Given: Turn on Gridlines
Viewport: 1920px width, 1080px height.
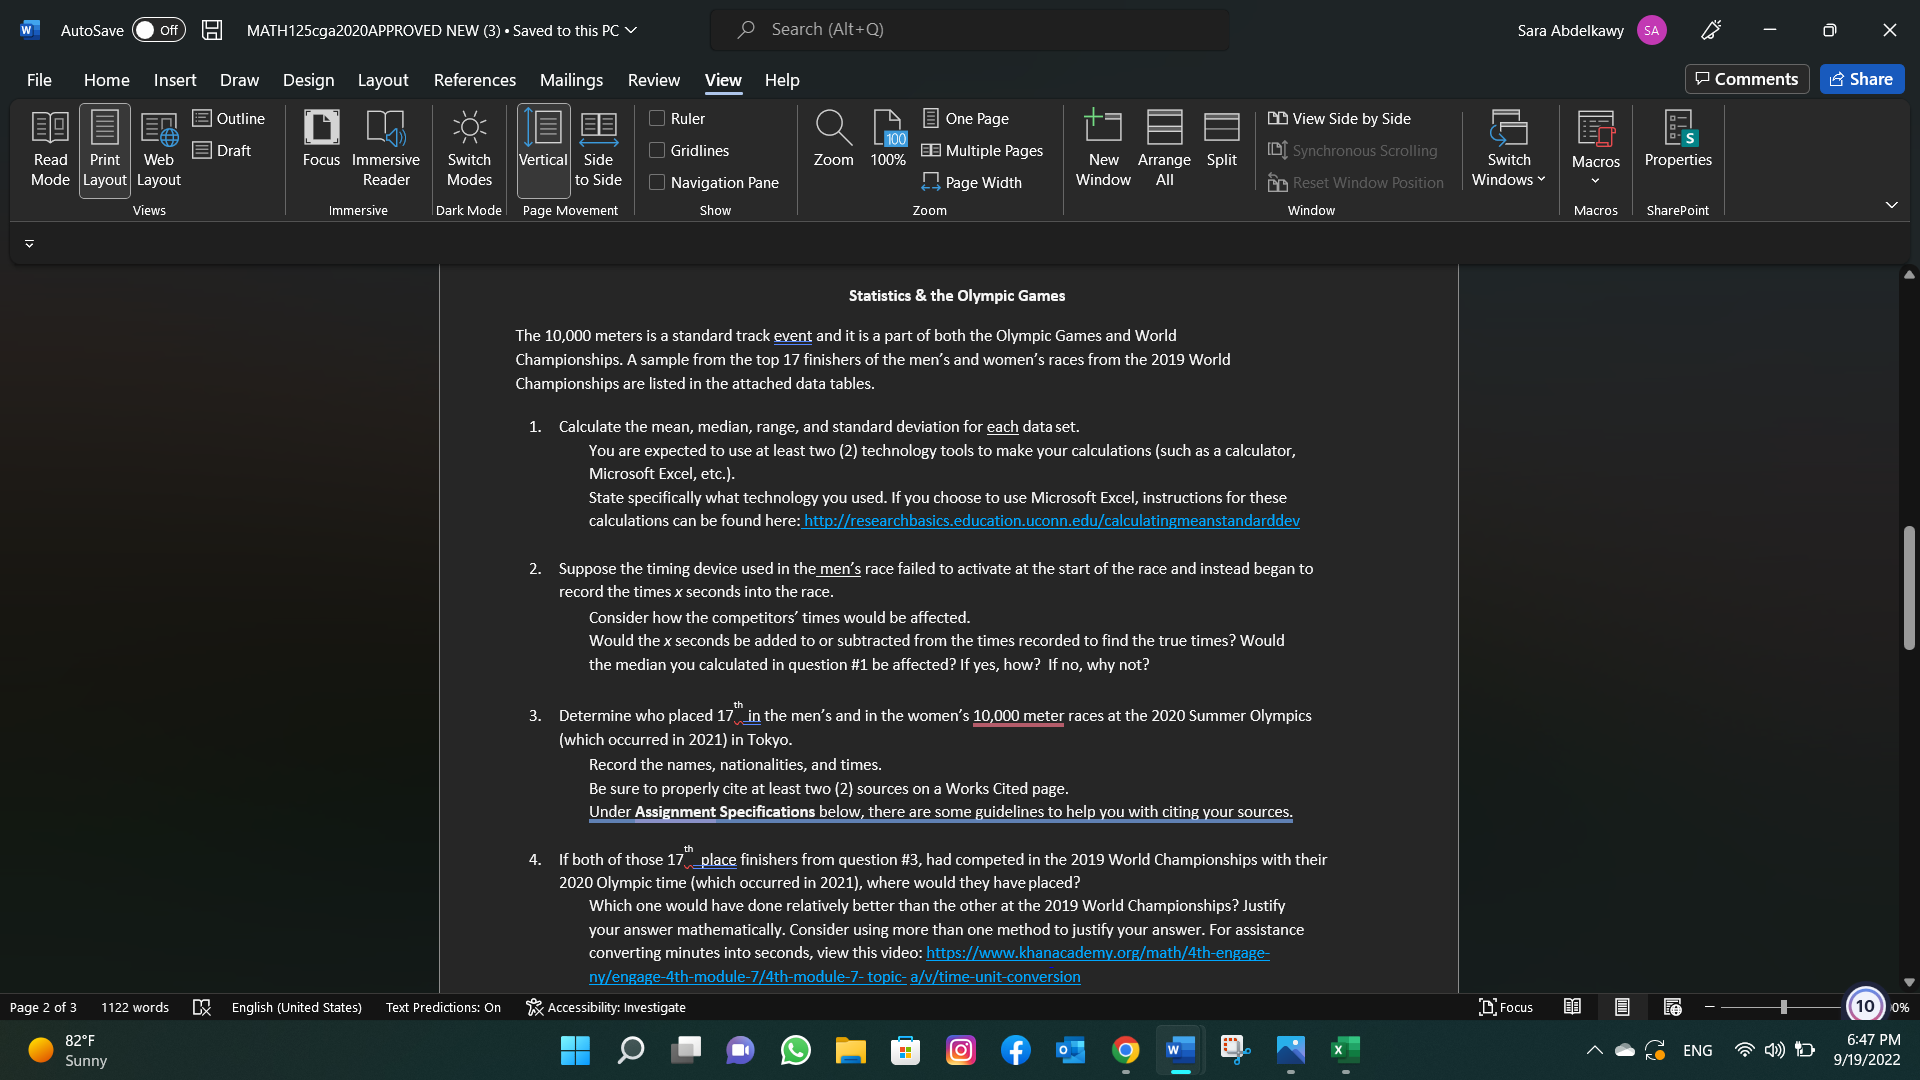Looking at the screenshot, I should pyautogui.click(x=658, y=150).
